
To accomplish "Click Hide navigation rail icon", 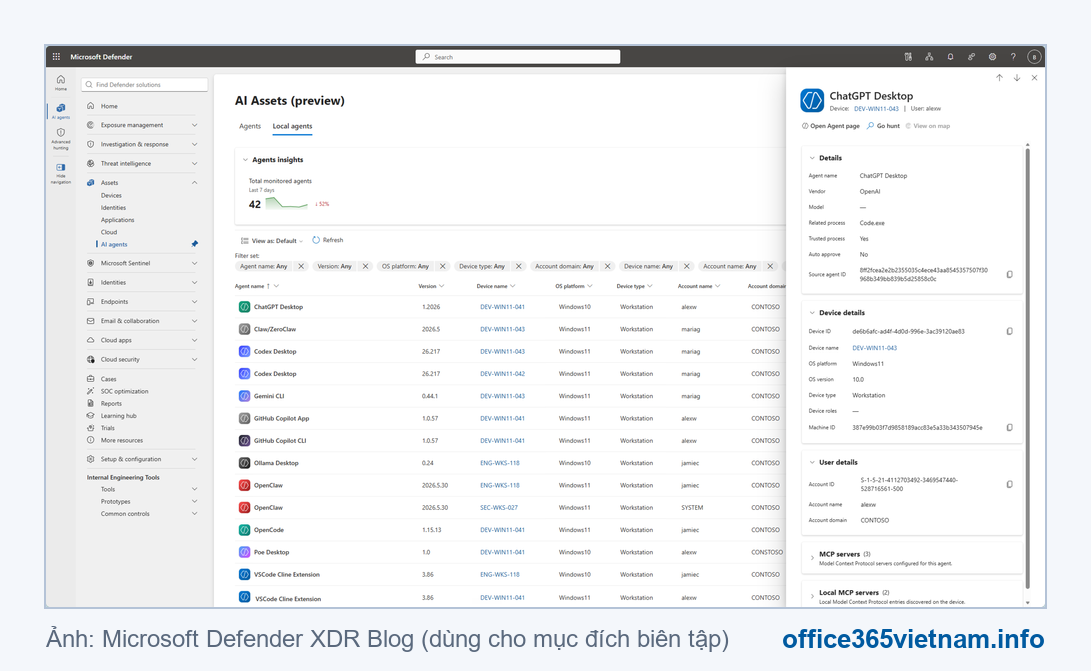I will (x=61, y=174).
